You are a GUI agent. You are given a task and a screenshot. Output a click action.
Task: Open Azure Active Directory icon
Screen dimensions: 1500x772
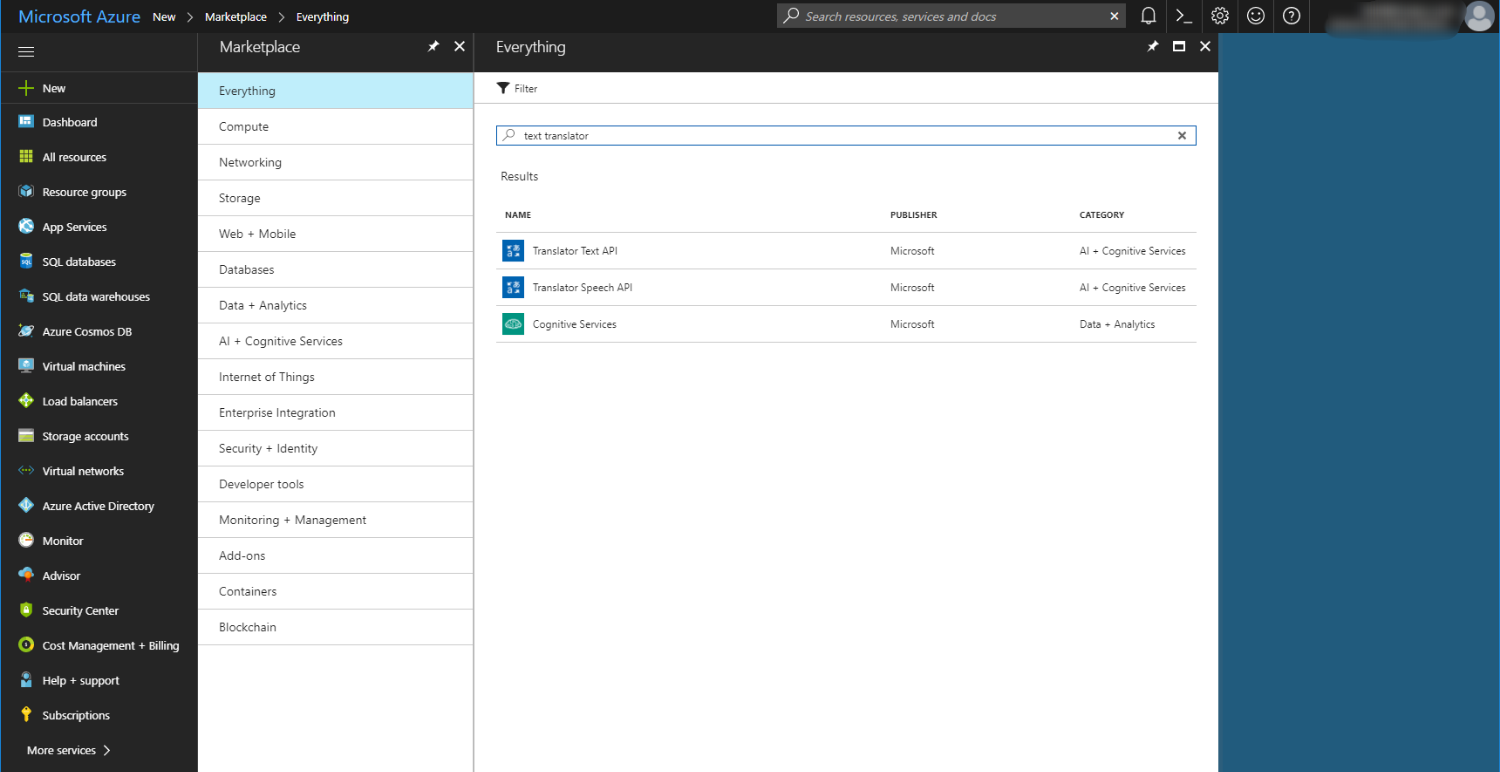[26, 506]
